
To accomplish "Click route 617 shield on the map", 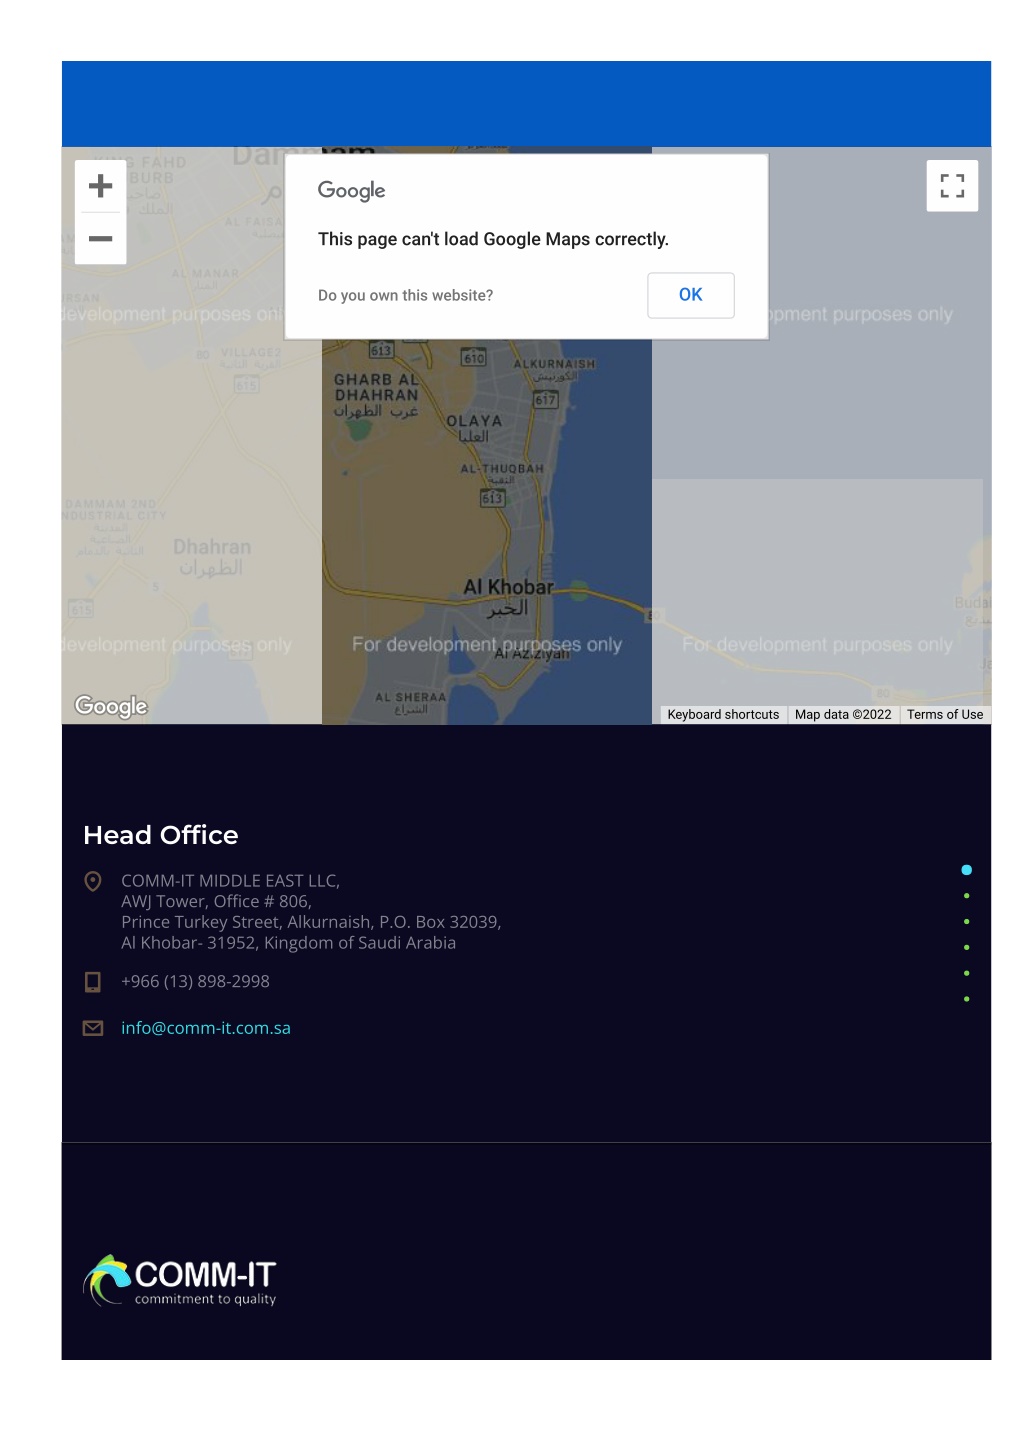I will 545,400.
